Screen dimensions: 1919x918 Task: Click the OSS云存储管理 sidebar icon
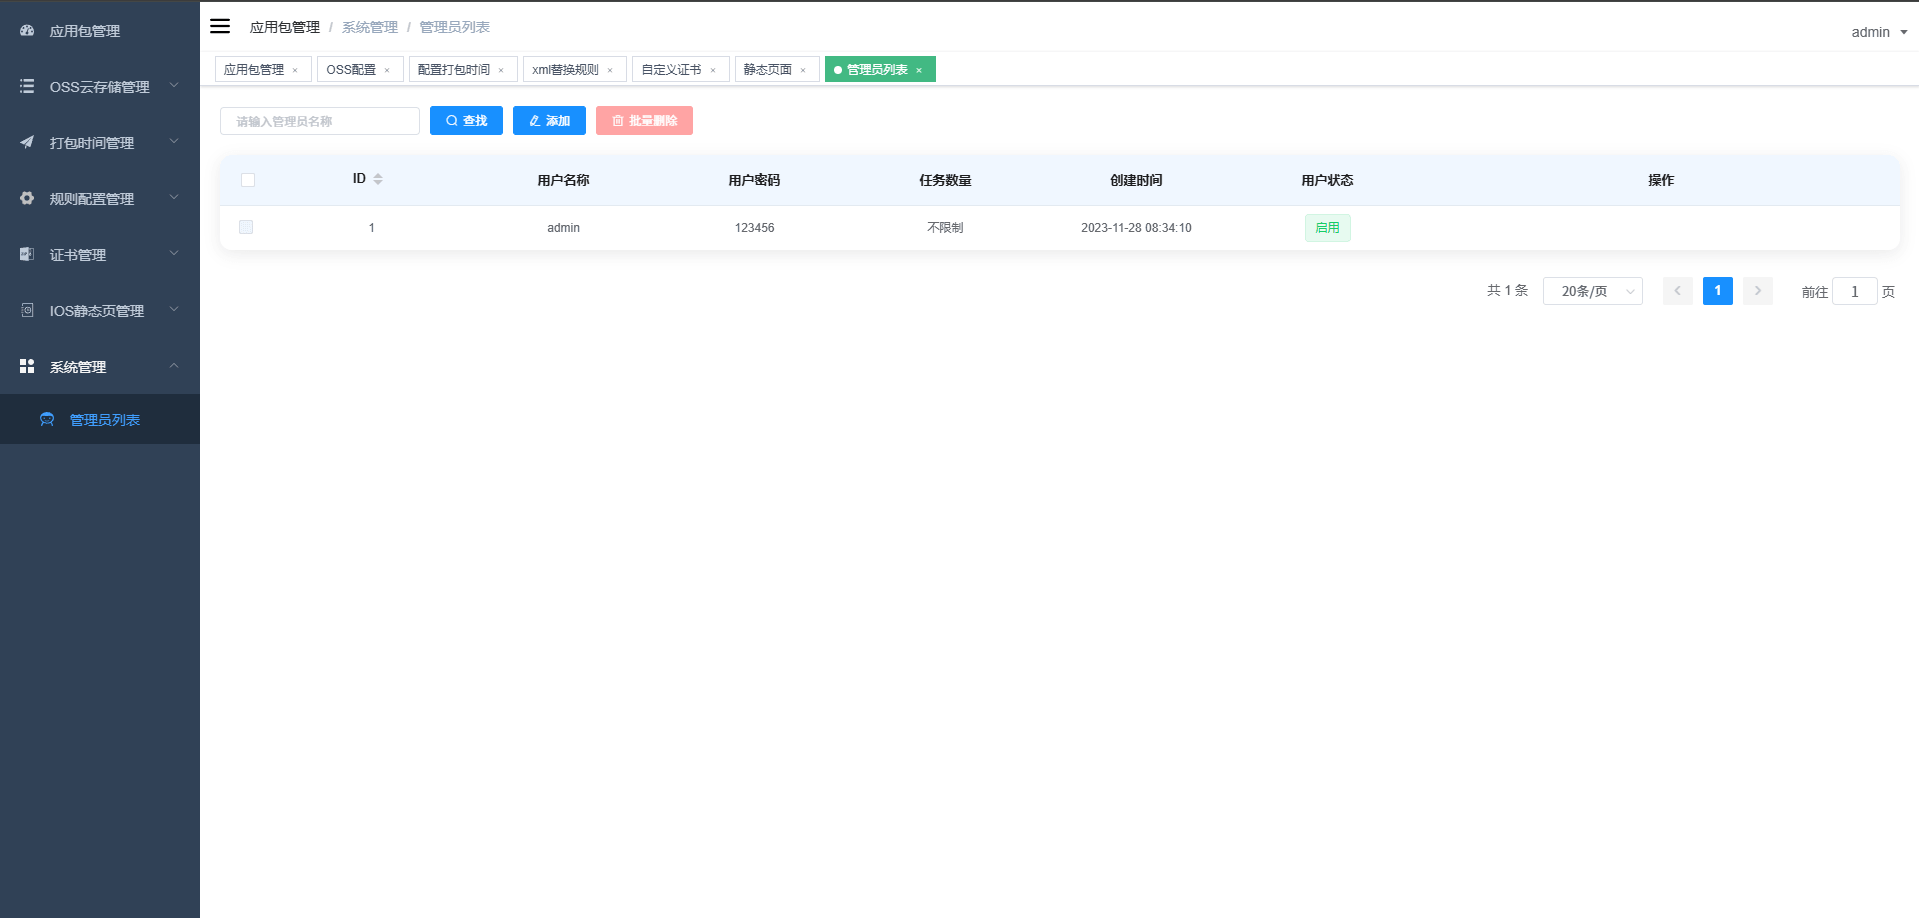click(x=26, y=86)
